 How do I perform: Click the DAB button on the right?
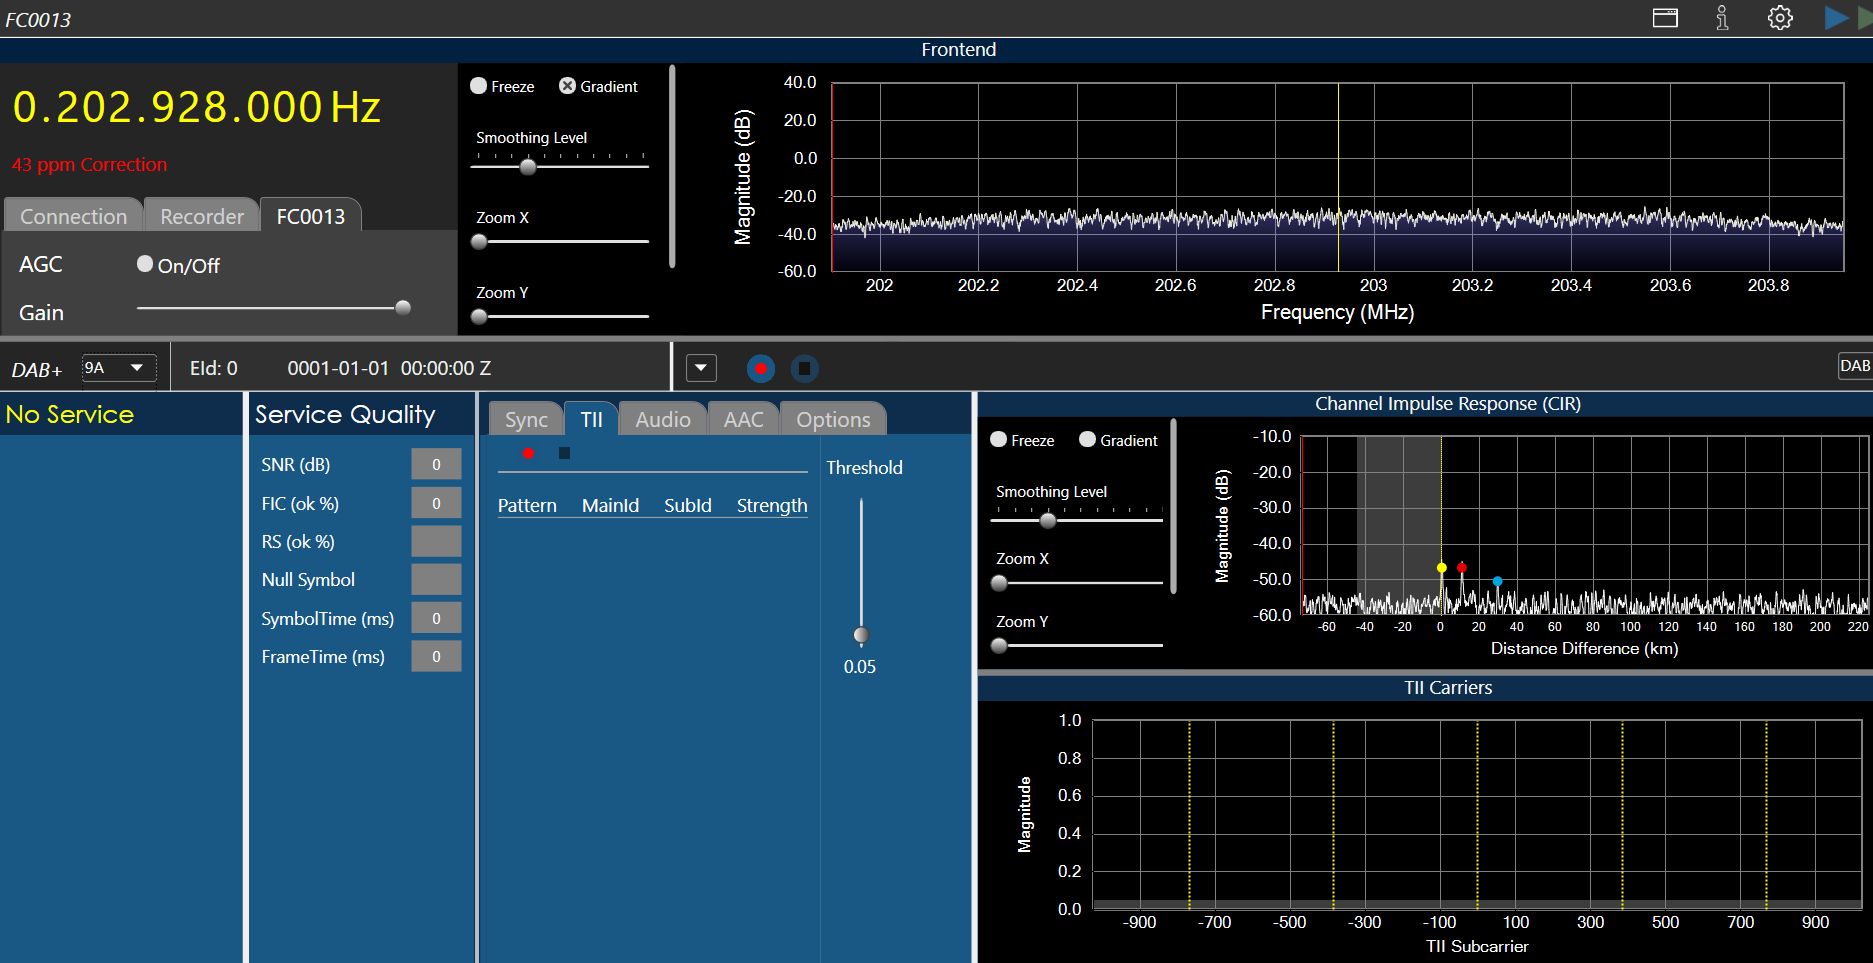1854,366
